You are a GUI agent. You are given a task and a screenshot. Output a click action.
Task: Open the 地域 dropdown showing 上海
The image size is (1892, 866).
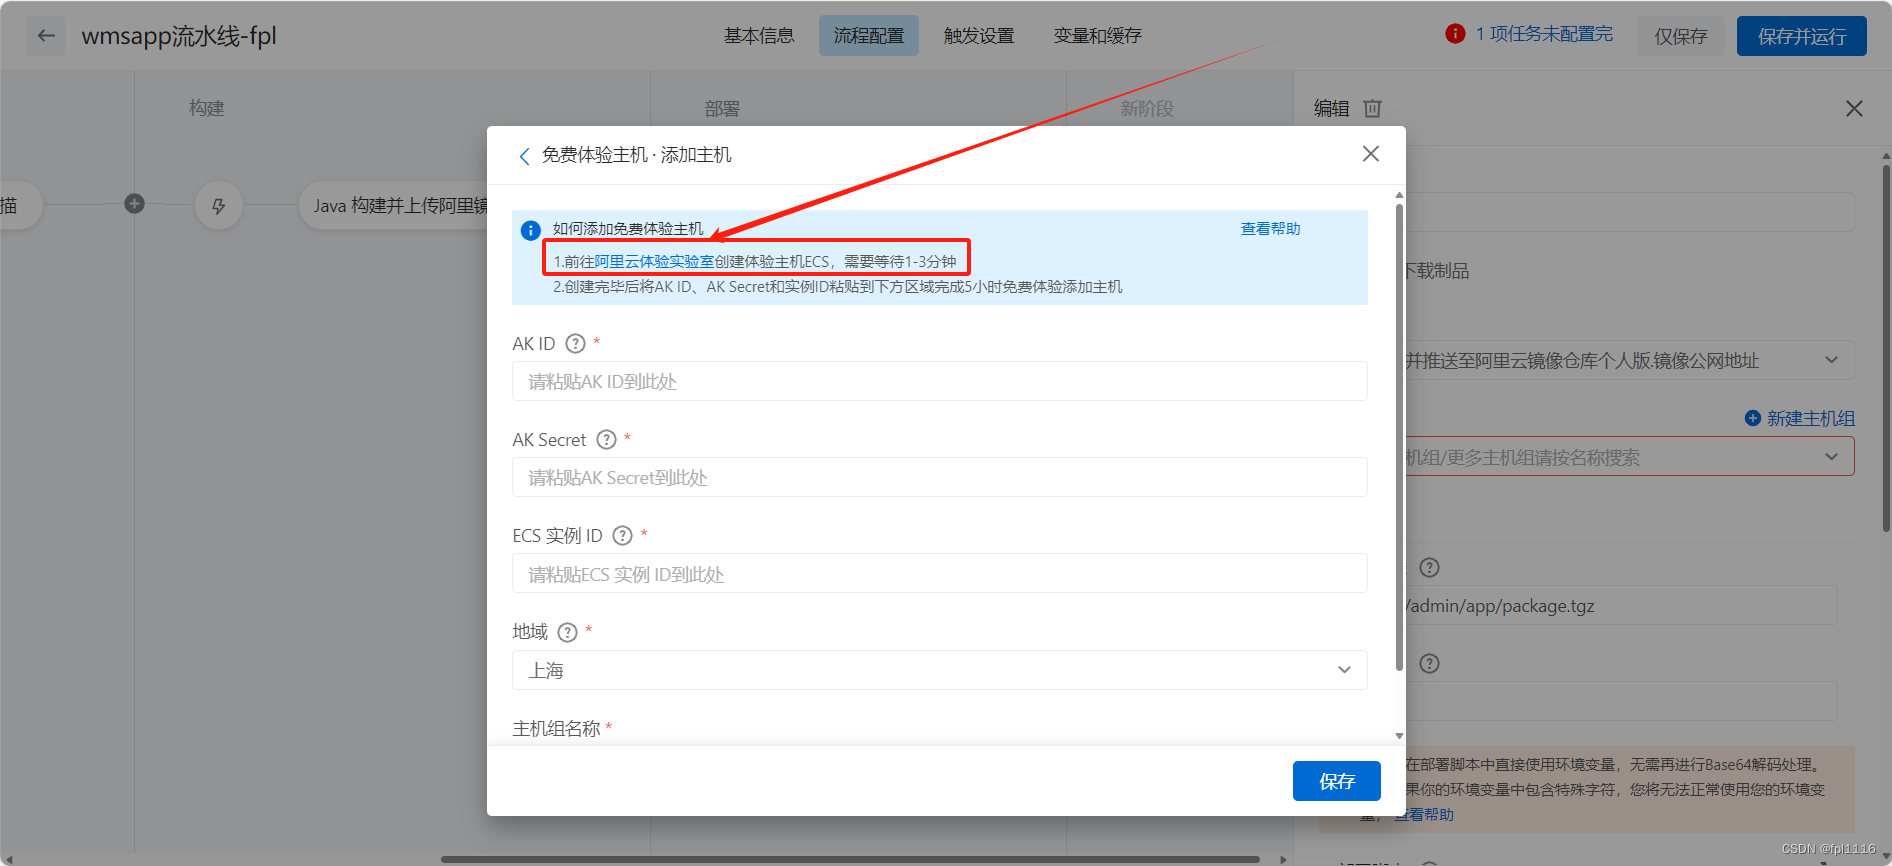(x=939, y=670)
